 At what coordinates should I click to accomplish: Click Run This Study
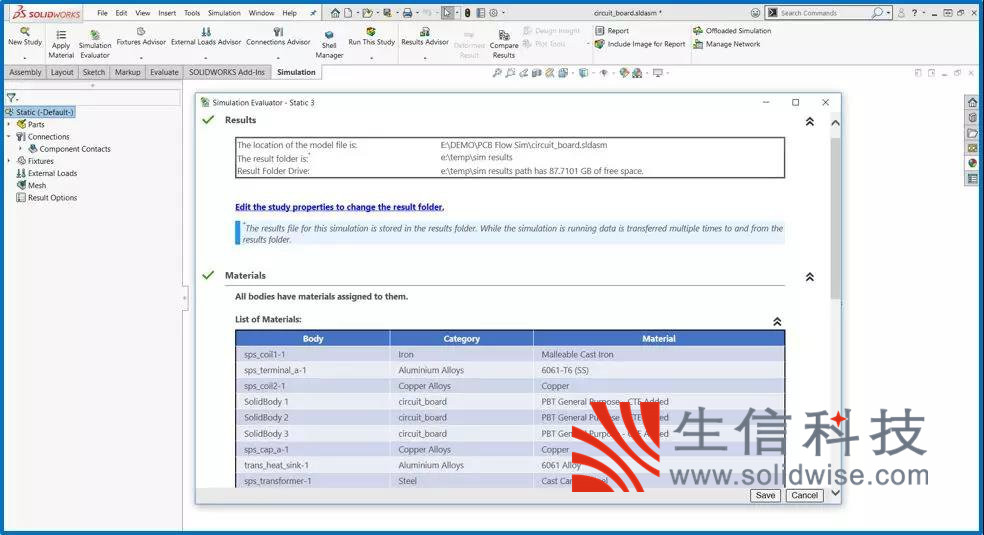tap(372, 37)
